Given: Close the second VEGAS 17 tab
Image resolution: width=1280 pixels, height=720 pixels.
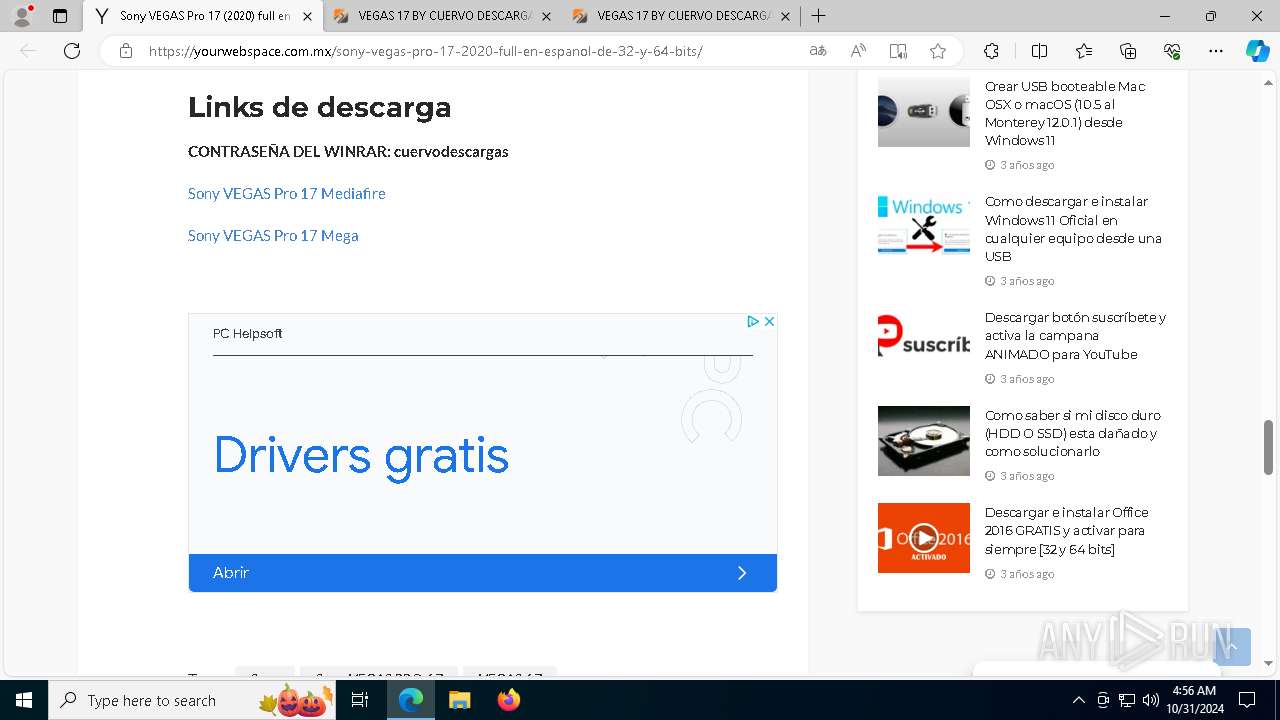Looking at the screenshot, I should click(547, 16).
